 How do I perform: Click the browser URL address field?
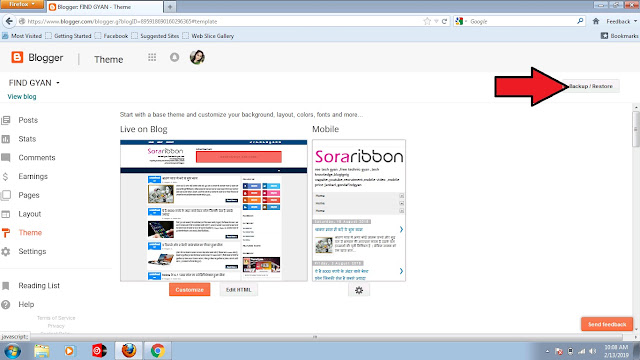pyautogui.click(x=220, y=21)
